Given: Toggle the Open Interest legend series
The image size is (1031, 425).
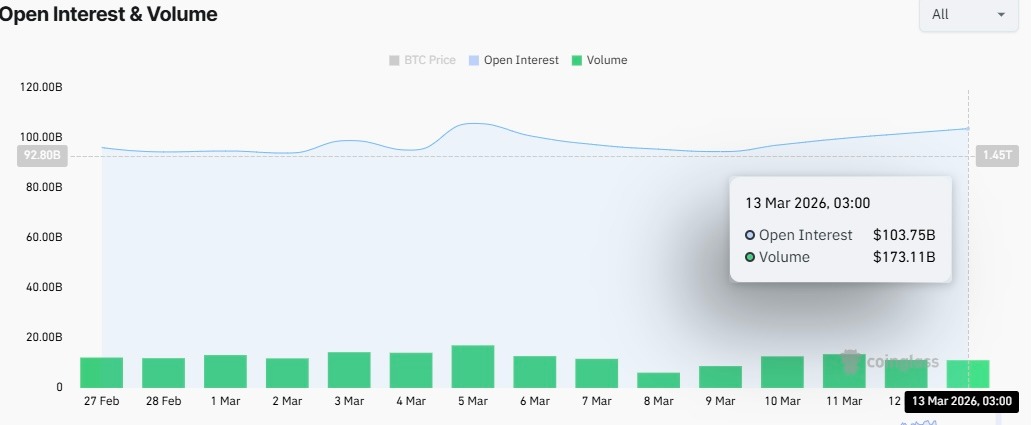Looking at the screenshot, I should click(x=513, y=60).
